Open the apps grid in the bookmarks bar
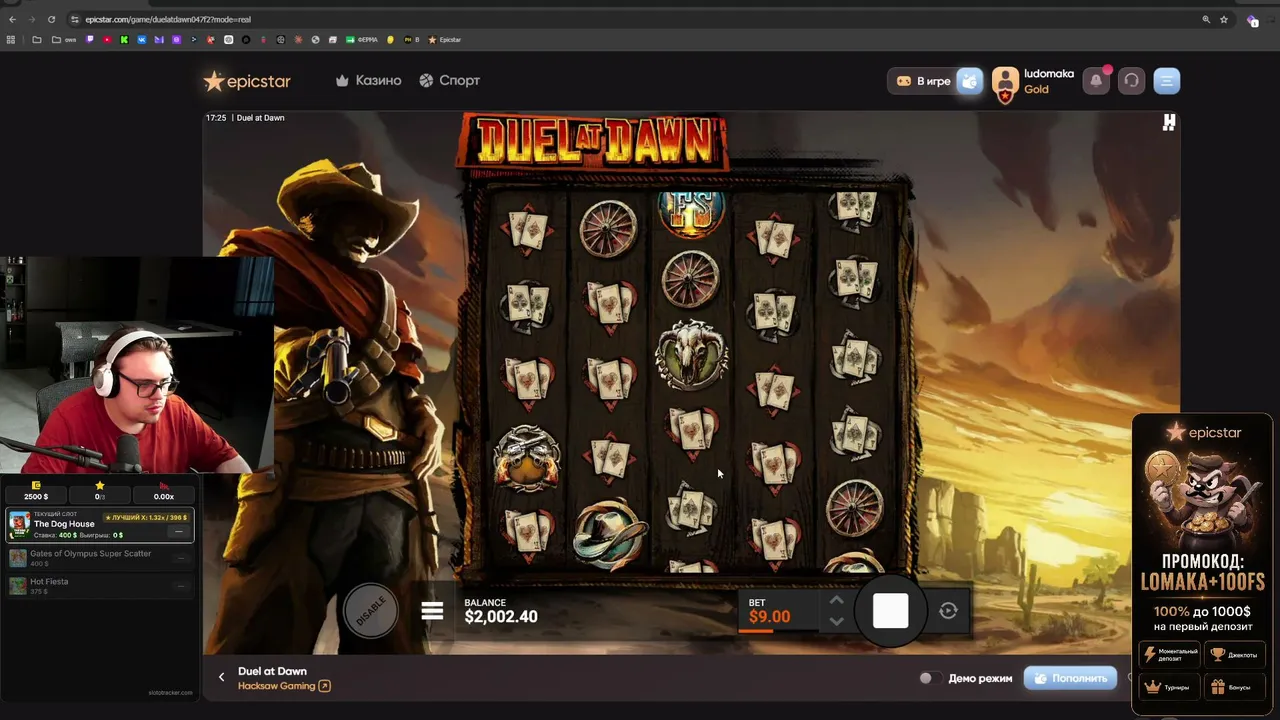This screenshot has width=1280, height=720. coord(11,40)
